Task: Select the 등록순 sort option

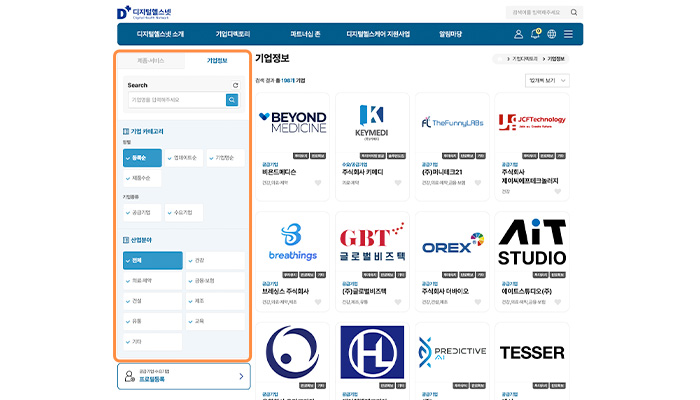Action: [x=142, y=158]
